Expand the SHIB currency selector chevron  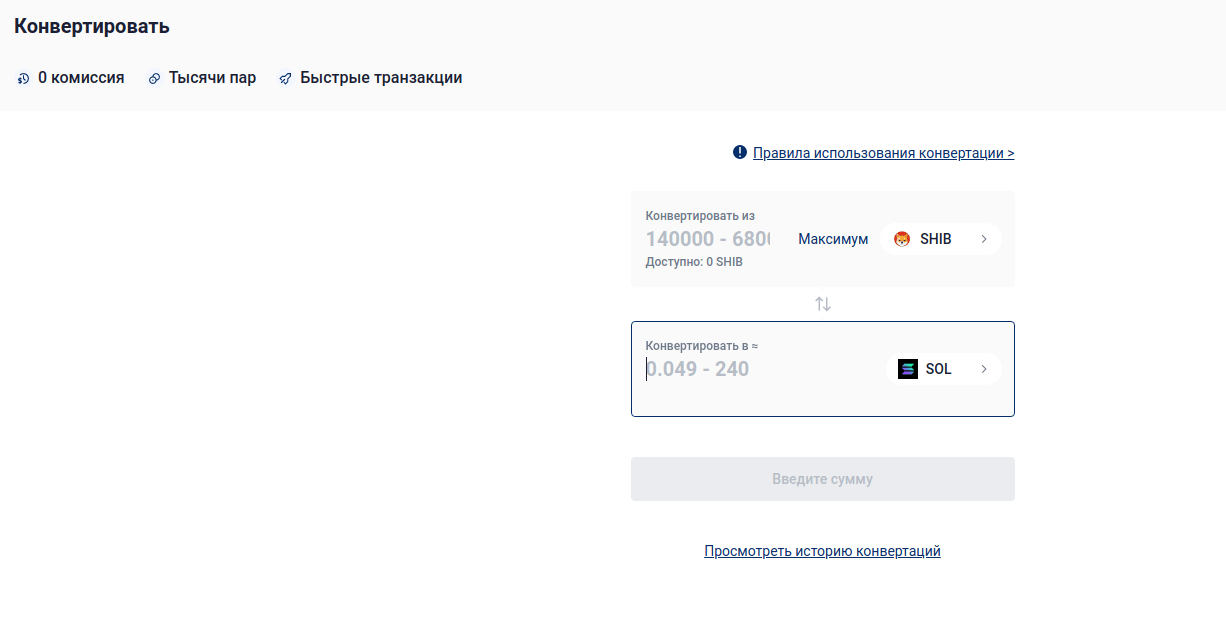[x=984, y=239]
